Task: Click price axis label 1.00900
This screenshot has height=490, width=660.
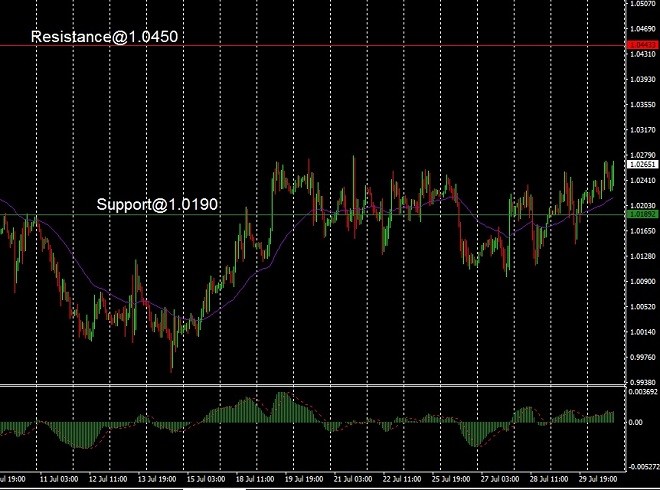Action: (643, 281)
